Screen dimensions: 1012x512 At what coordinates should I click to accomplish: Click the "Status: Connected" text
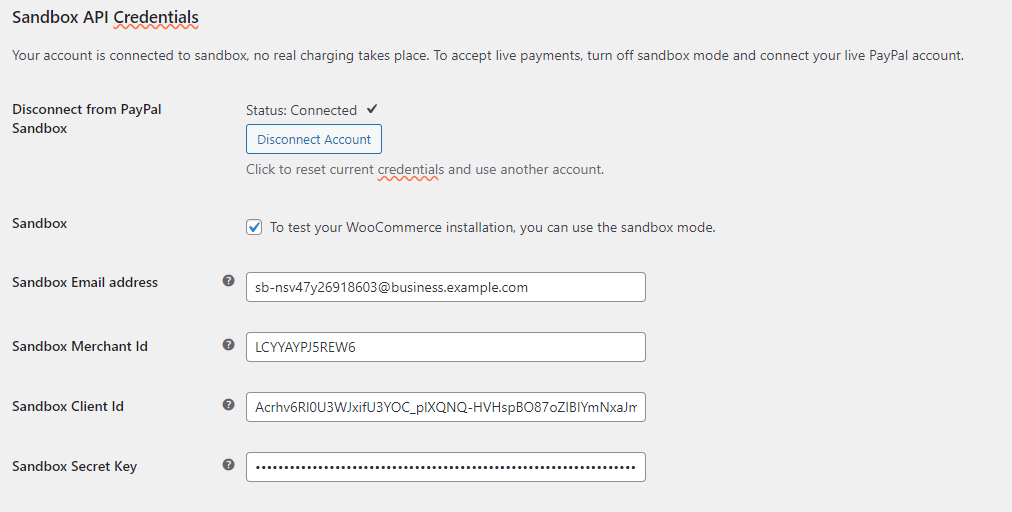[x=301, y=110]
